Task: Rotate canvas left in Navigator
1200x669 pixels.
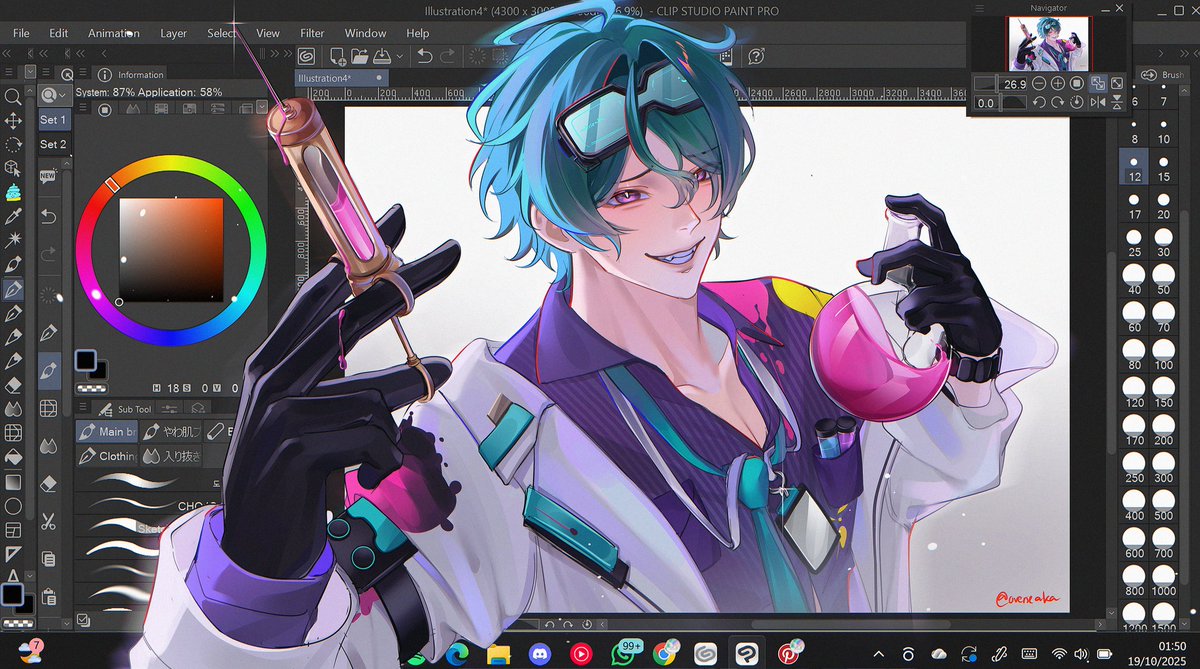Action: (x=1039, y=102)
